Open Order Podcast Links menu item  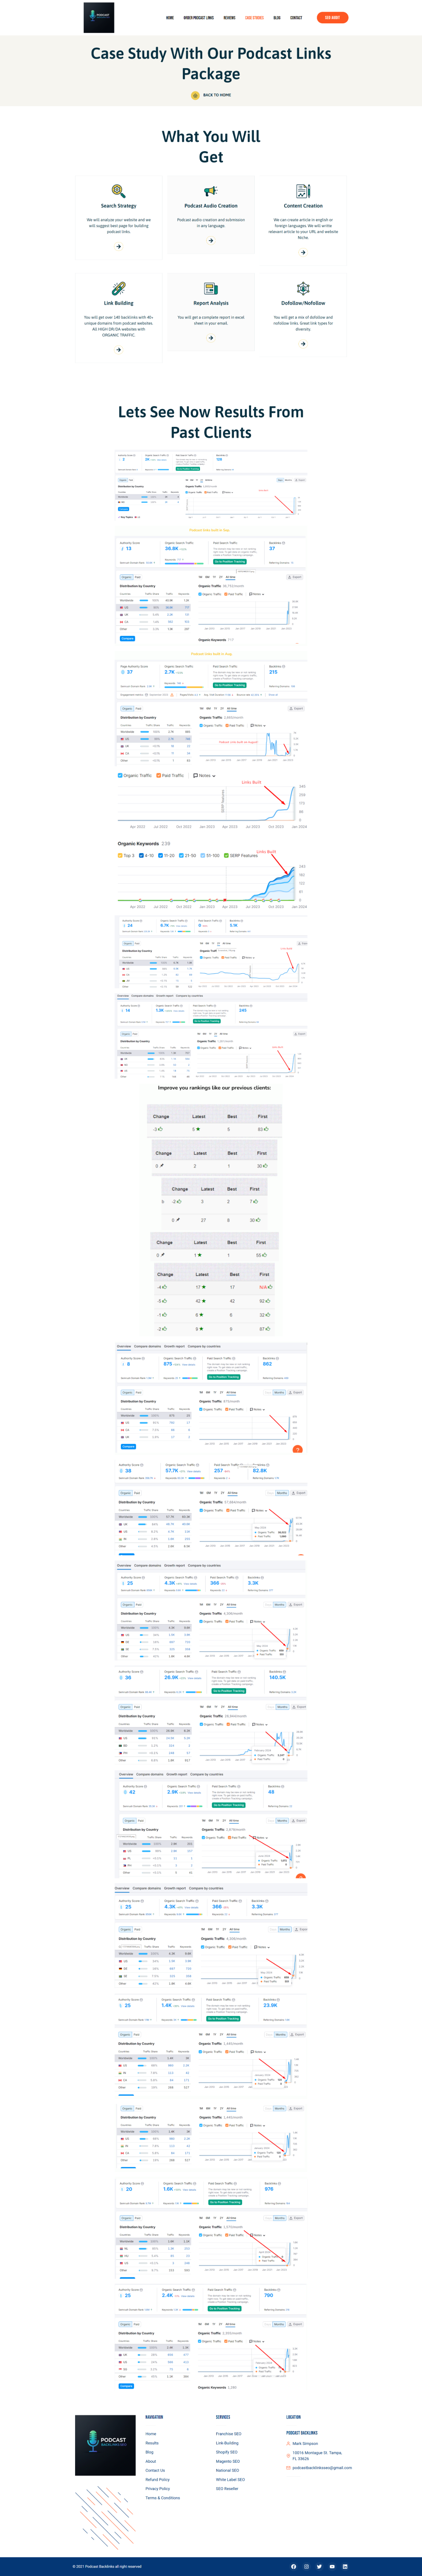pyautogui.click(x=199, y=17)
